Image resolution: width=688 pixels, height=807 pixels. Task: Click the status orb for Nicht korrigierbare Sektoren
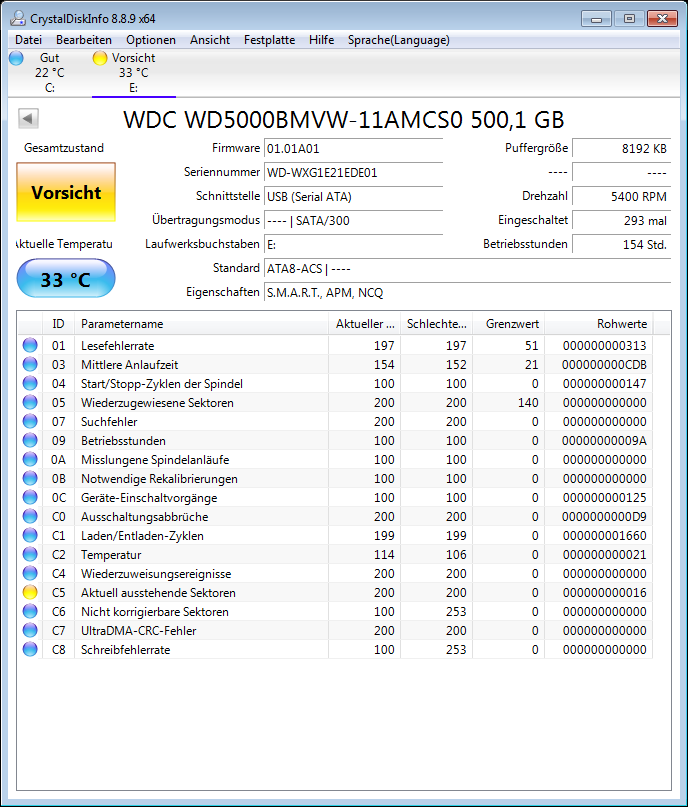(30, 611)
